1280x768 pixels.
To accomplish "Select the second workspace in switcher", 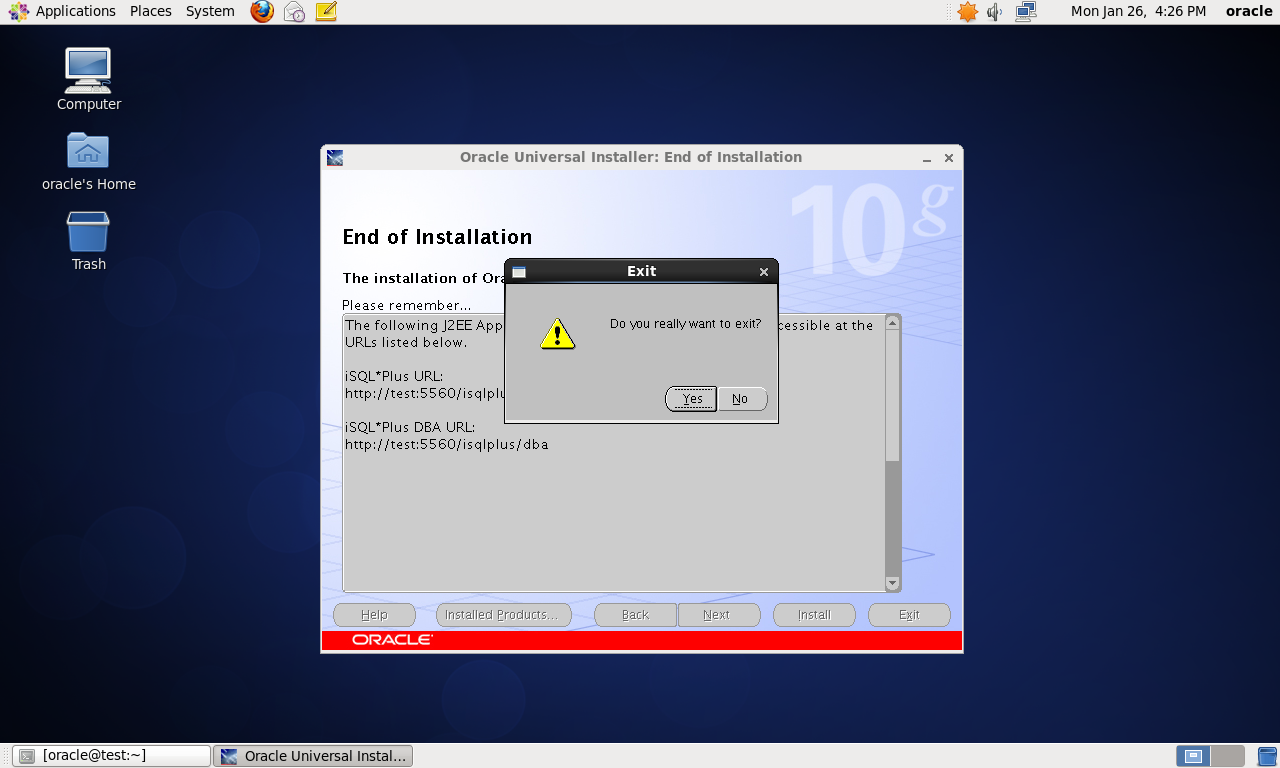I will pyautogui.click(x=1228, y=756).
